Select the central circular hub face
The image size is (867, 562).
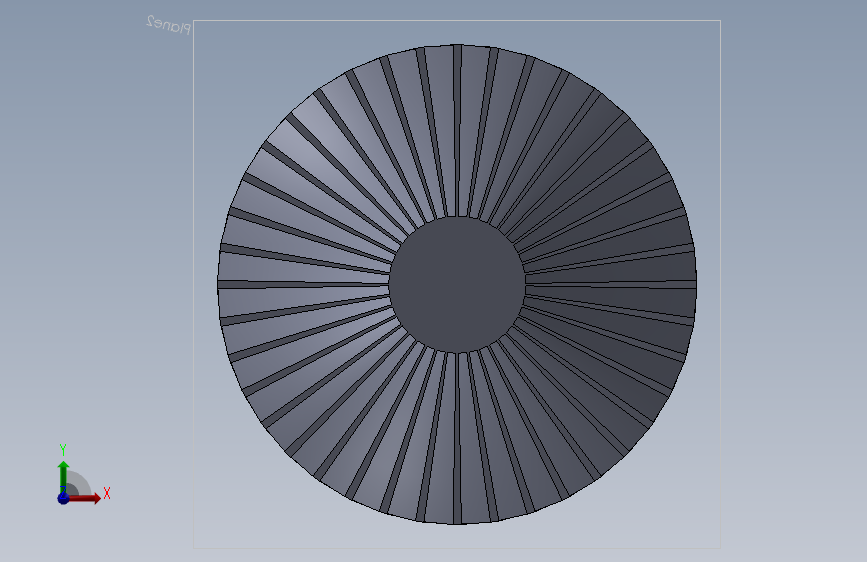click(457, 284)
